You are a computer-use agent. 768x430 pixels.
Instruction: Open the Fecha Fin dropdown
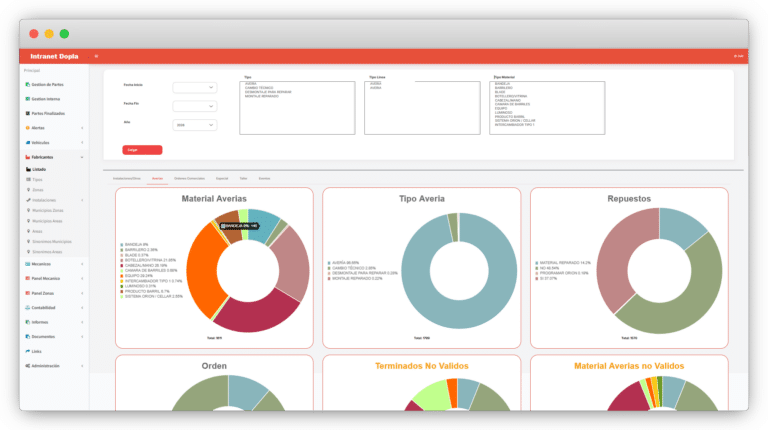pyautogui.click(x=194, y=106)
